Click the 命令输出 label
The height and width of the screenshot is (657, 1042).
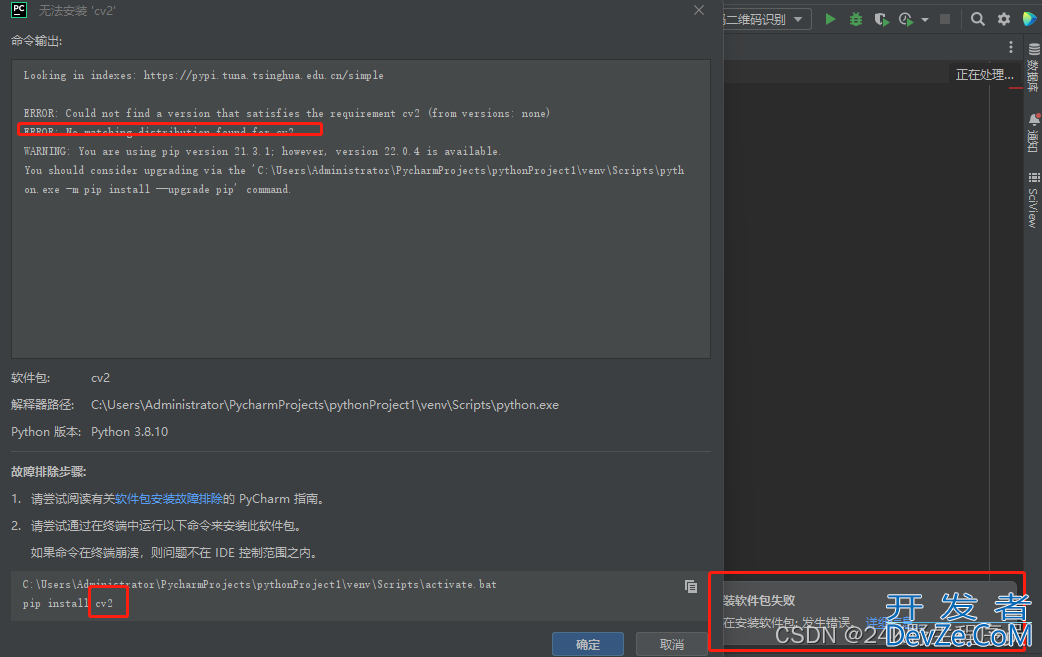tap(37, 41)
